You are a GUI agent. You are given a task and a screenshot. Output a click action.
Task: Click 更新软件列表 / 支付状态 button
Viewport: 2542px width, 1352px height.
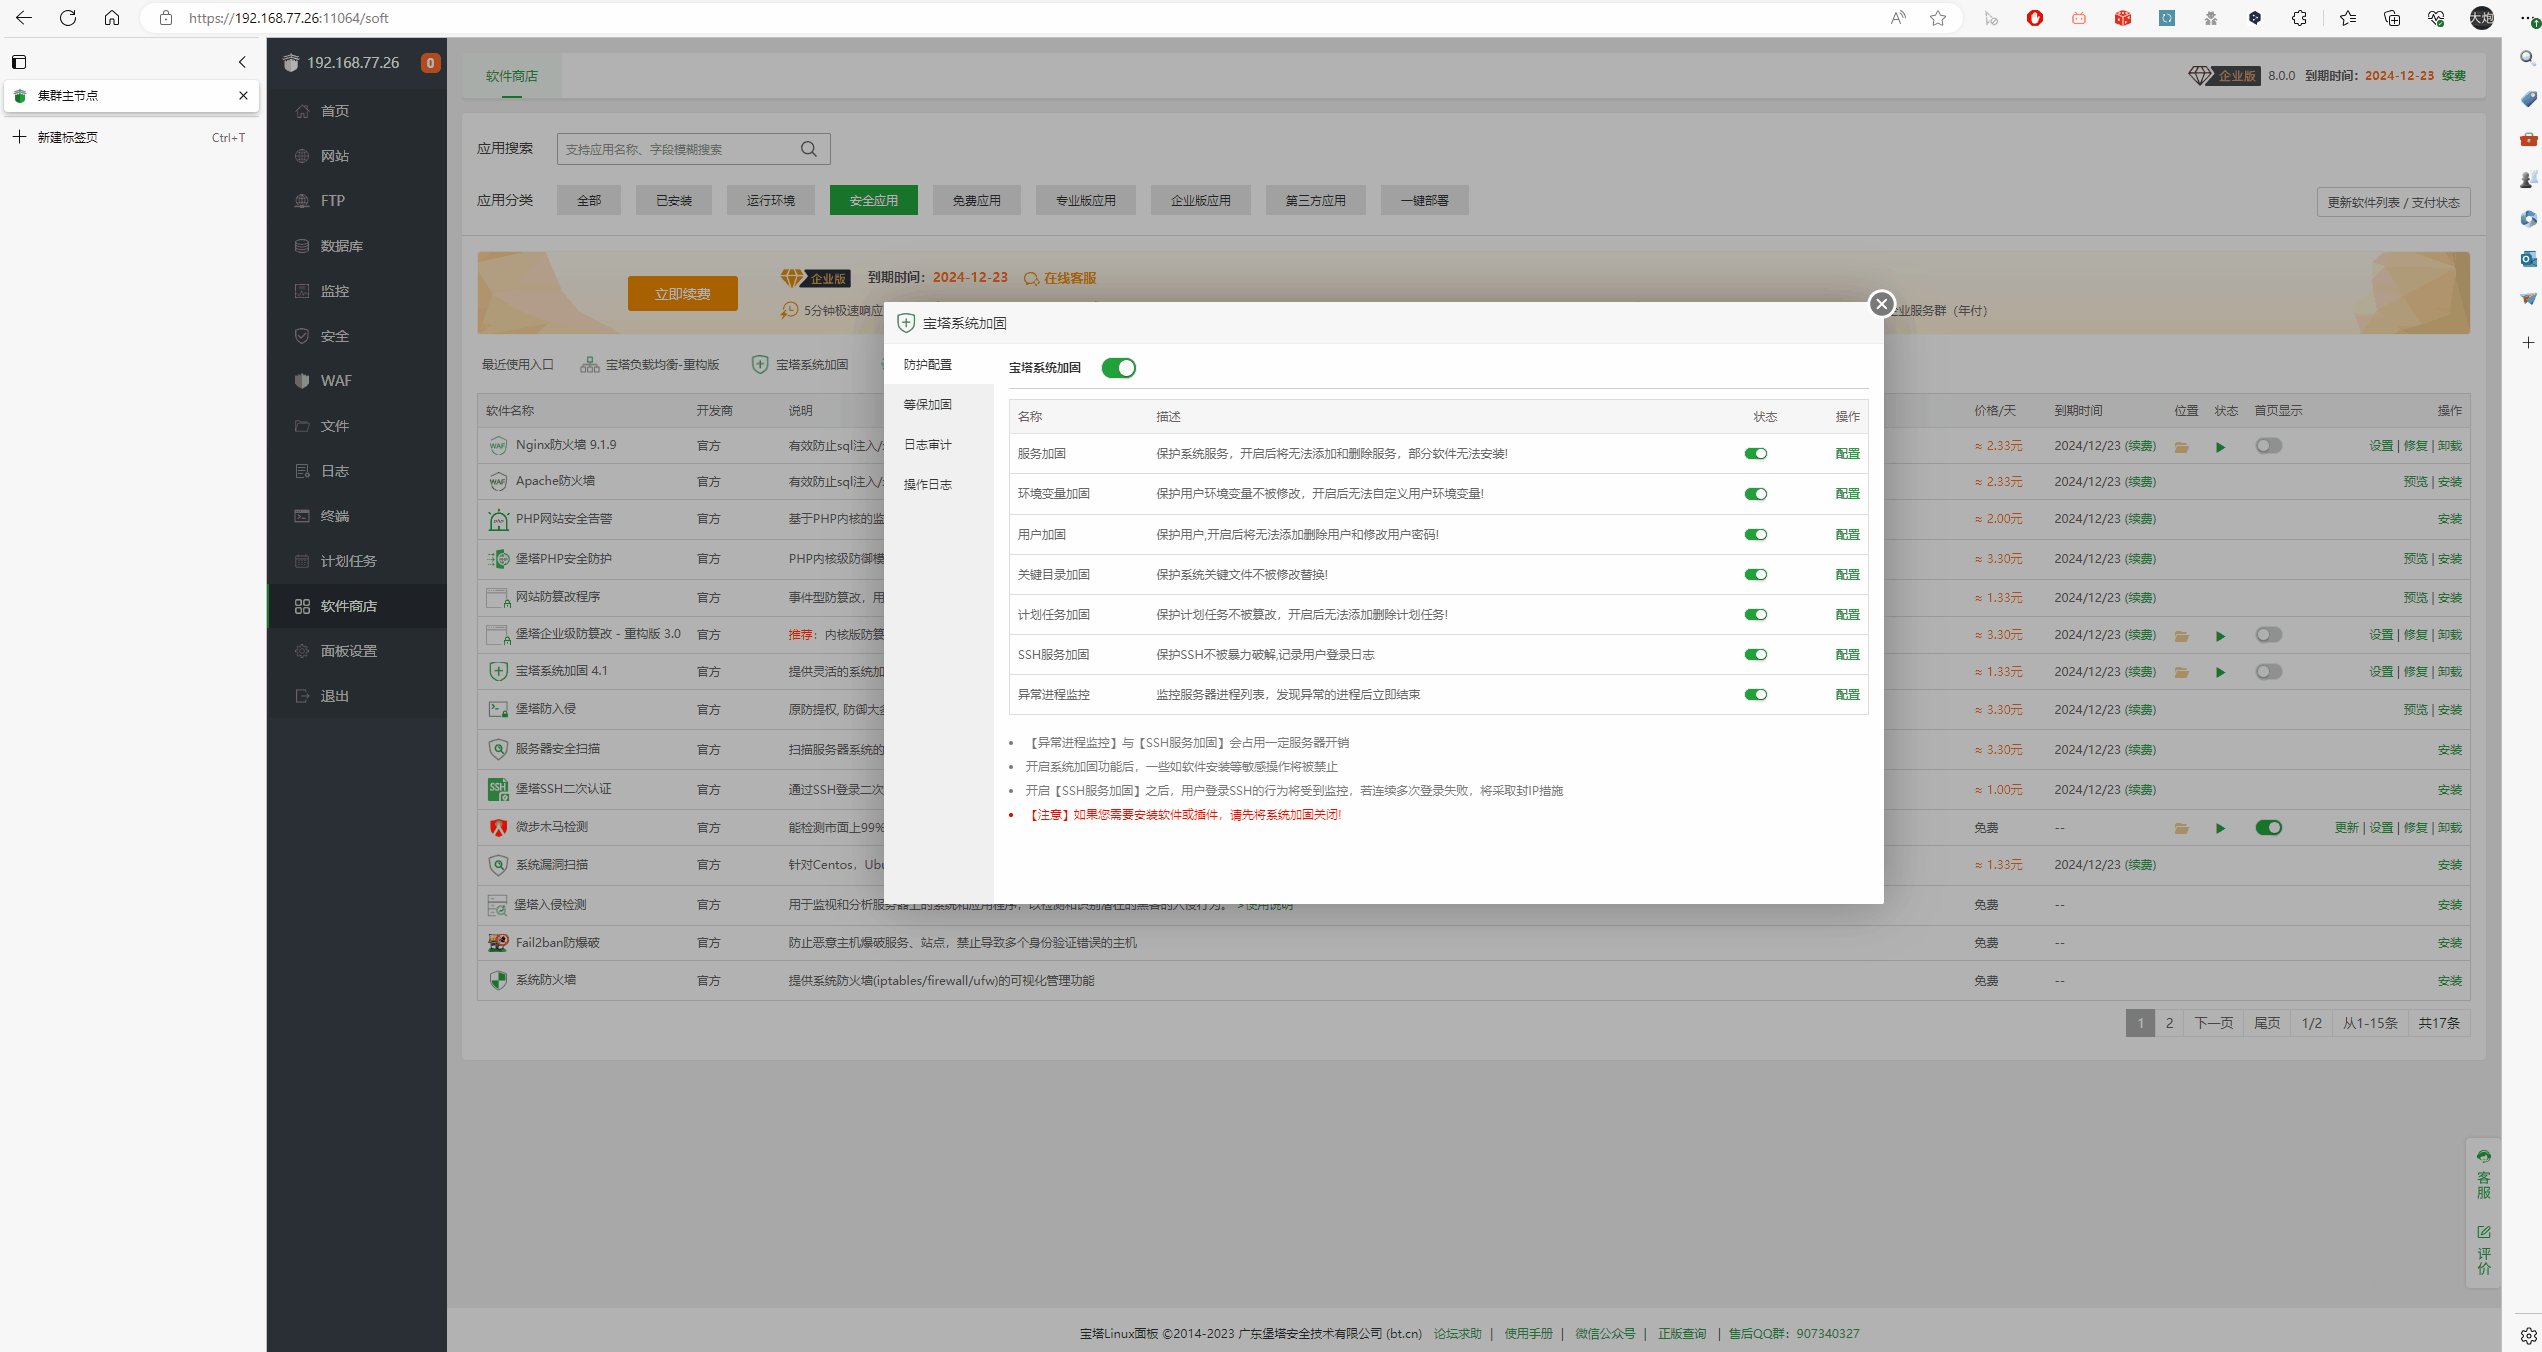coord(2393,202)
